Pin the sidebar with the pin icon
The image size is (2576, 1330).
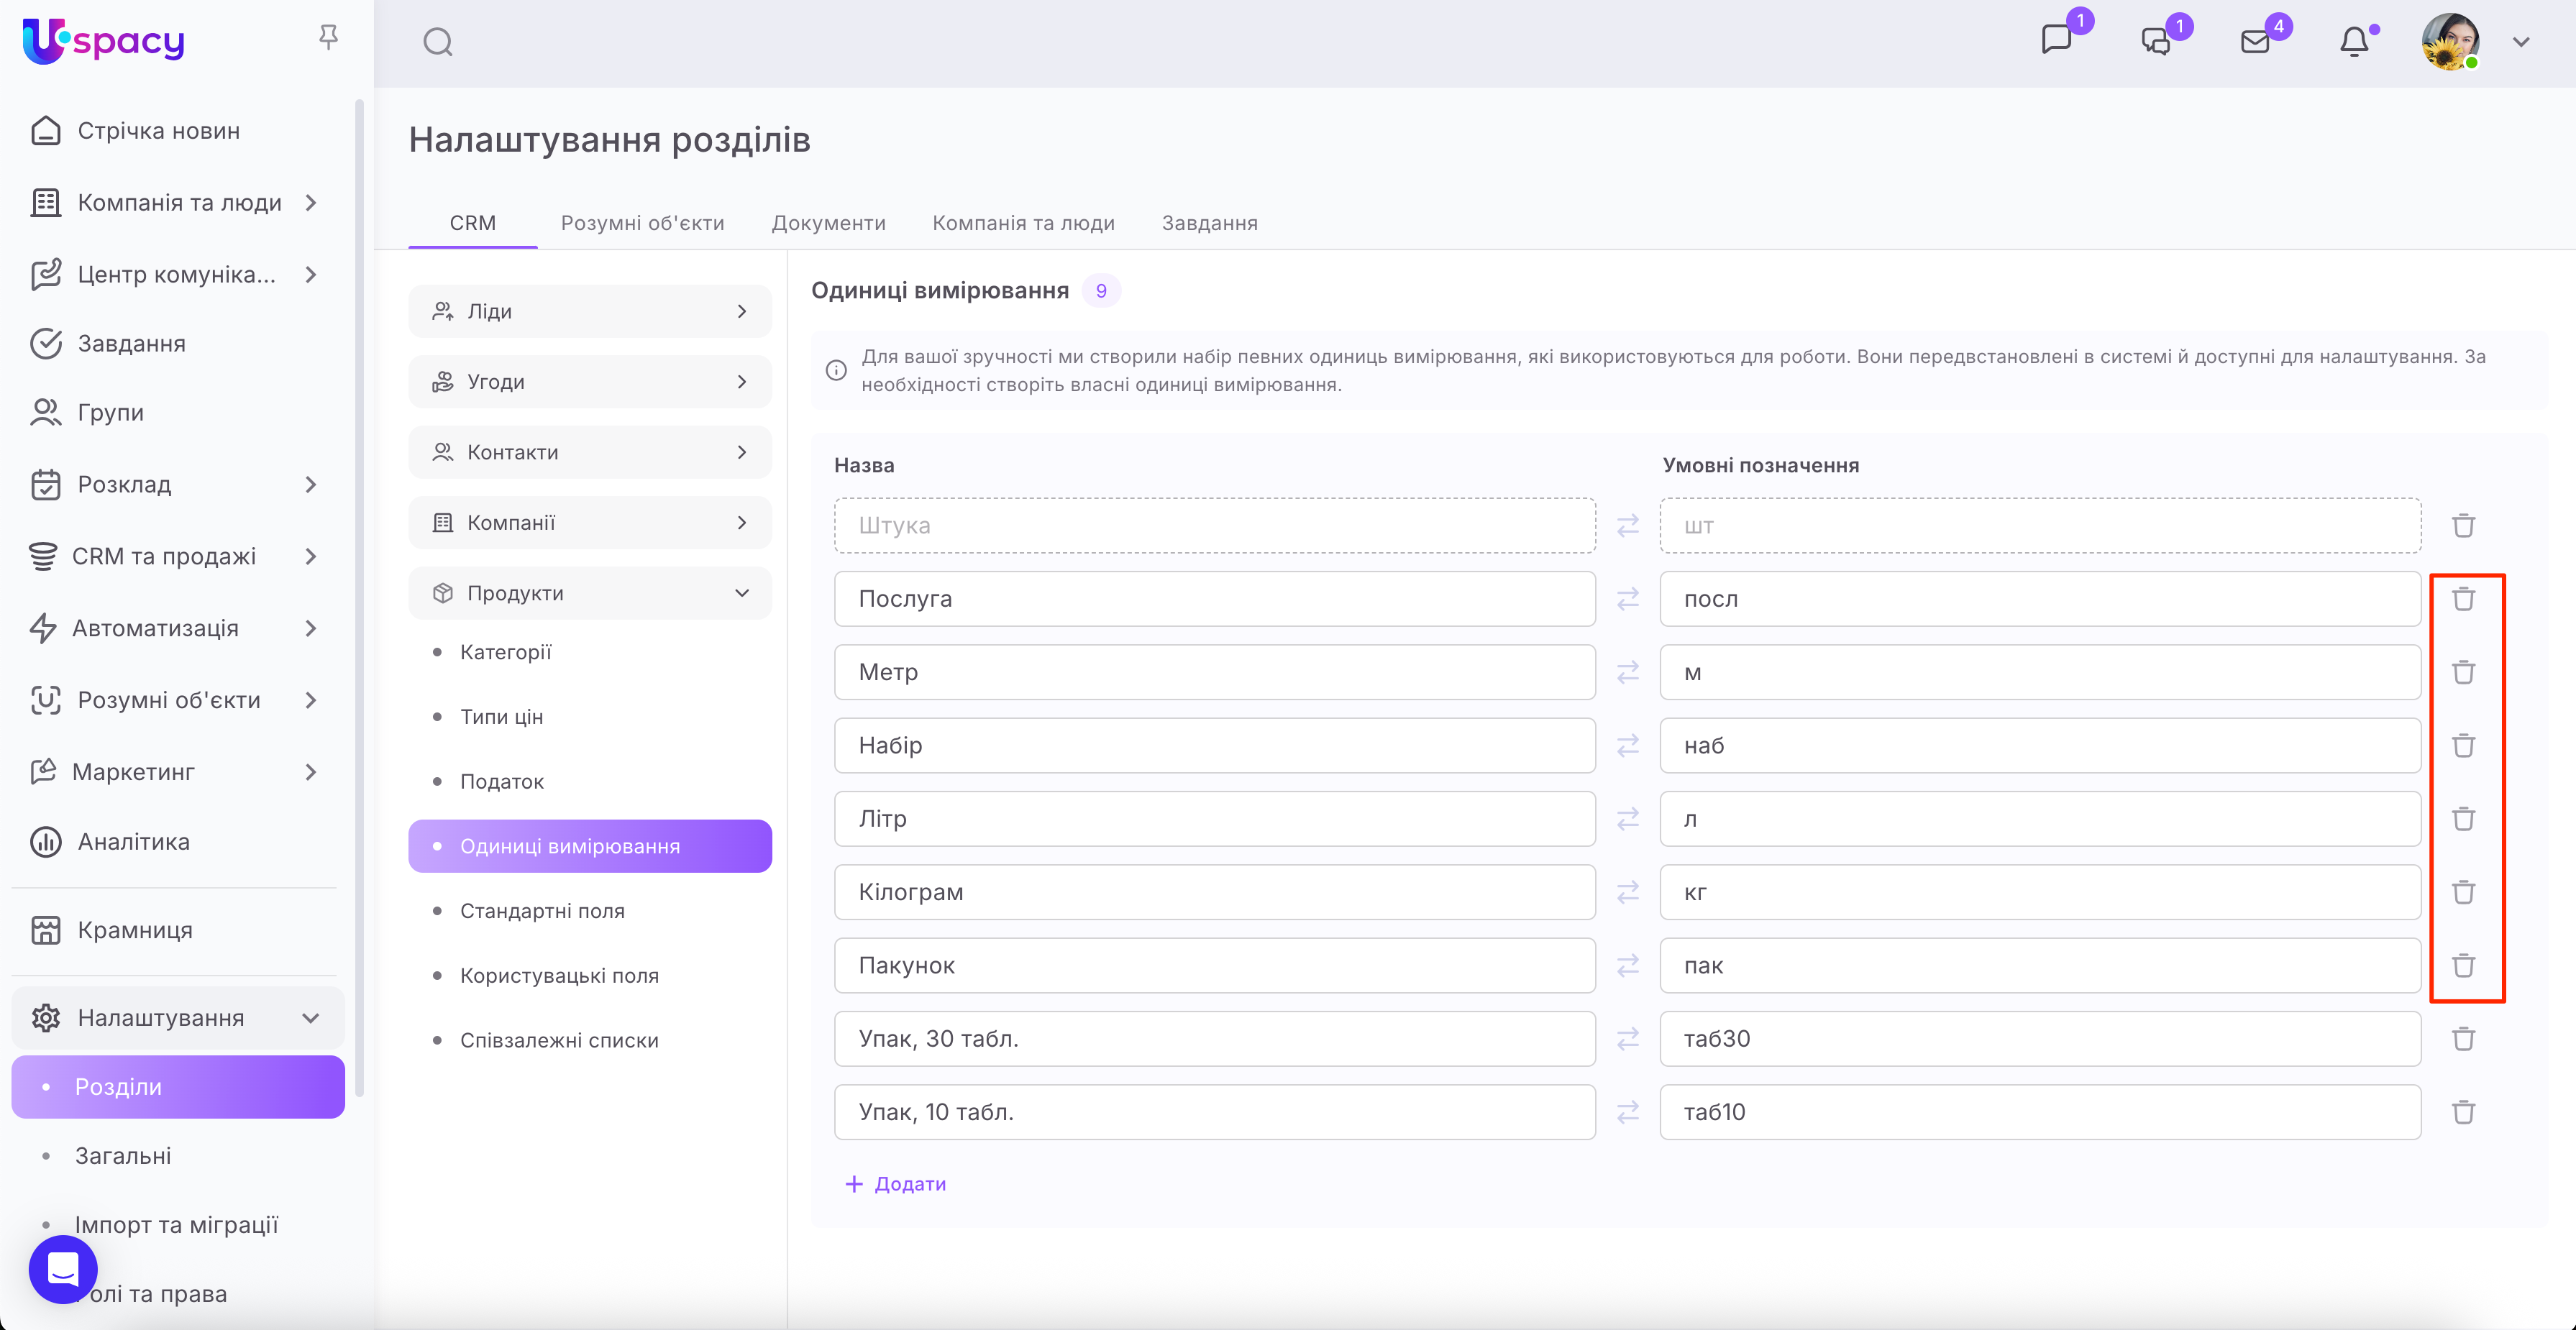pyautogui.click(x=328, y=38)
